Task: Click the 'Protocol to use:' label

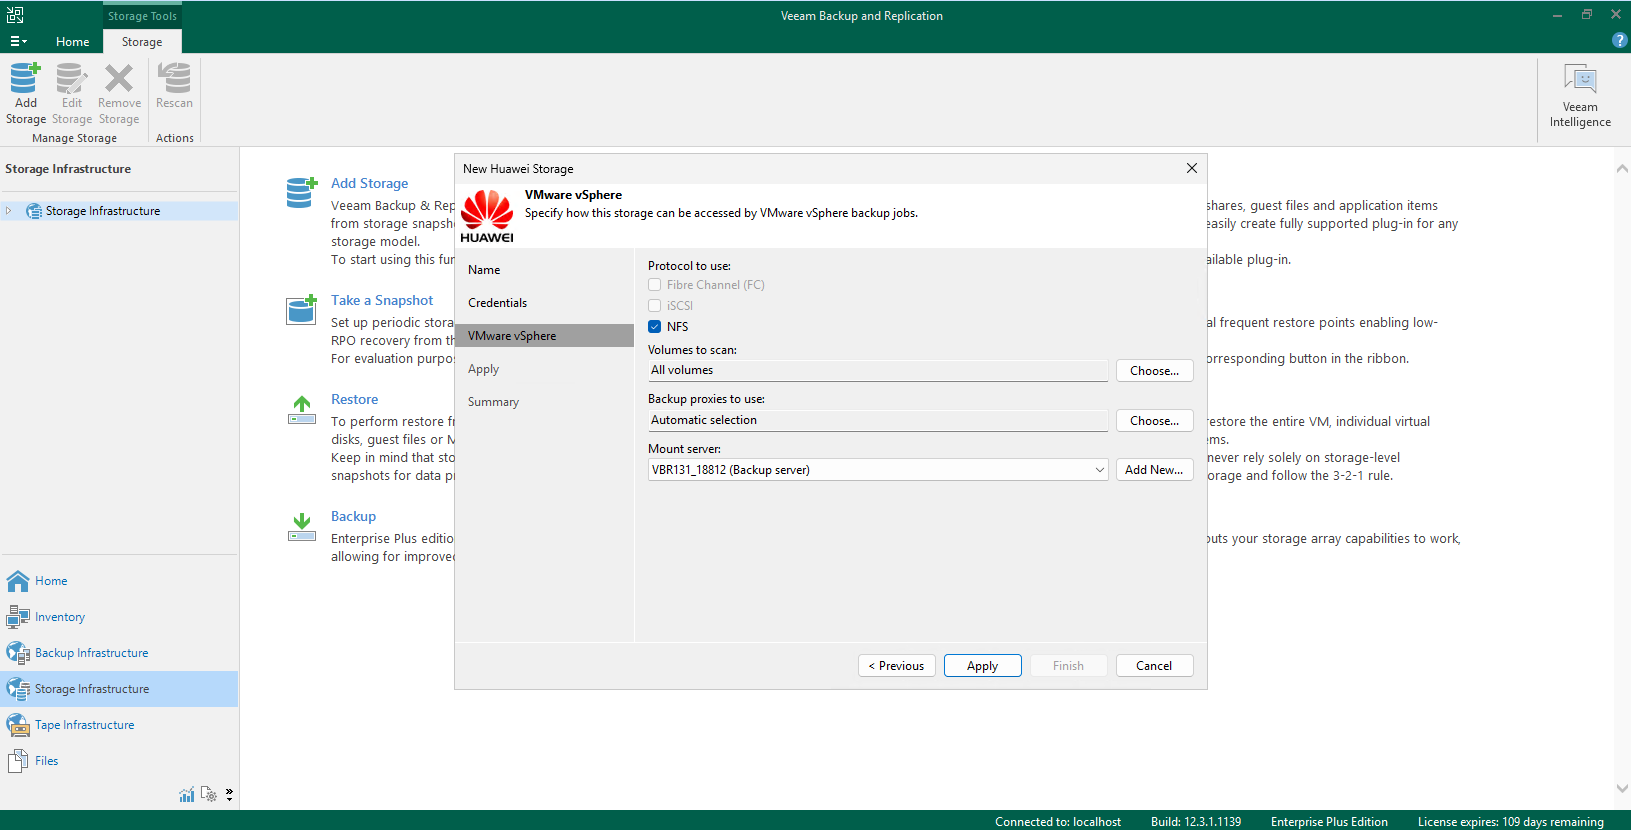Action: [x=689, y=266]
